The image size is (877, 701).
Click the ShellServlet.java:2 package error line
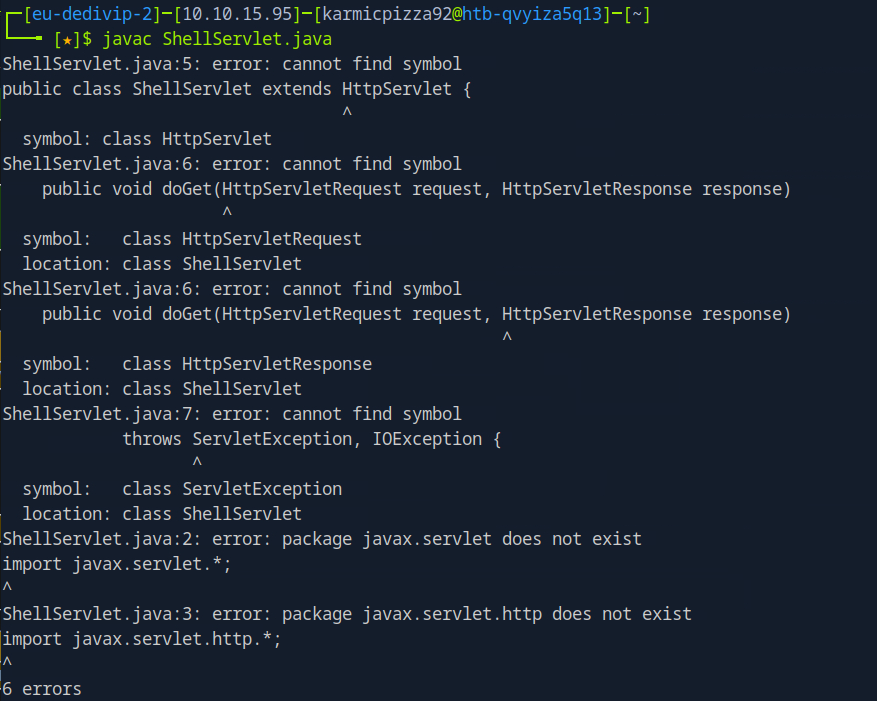click(x=322, y=539)
